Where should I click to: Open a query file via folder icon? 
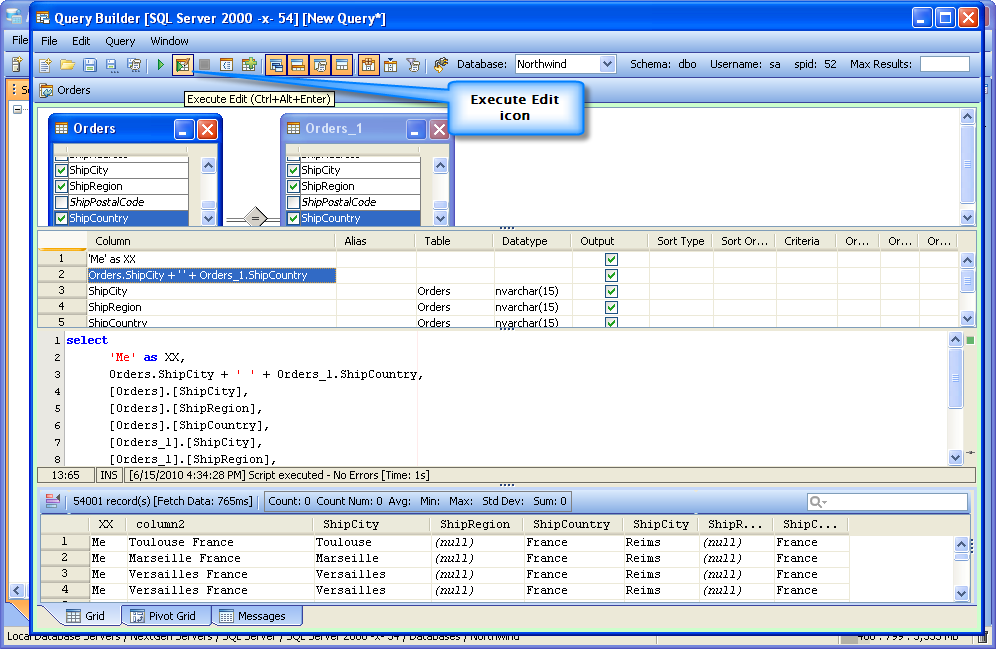click(x=67, y=65)
